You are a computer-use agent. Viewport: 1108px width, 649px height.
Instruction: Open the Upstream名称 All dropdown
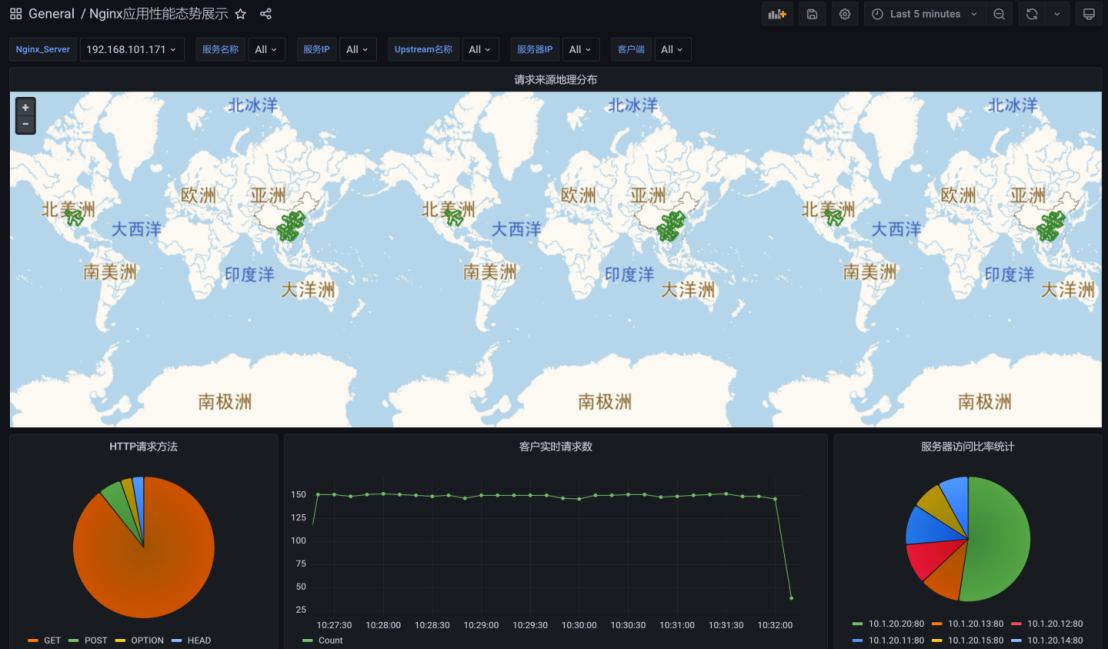point(481,49)
